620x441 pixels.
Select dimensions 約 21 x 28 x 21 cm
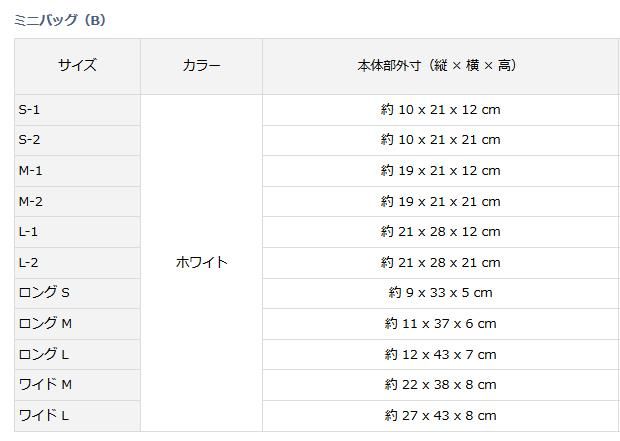pos(440,262)
